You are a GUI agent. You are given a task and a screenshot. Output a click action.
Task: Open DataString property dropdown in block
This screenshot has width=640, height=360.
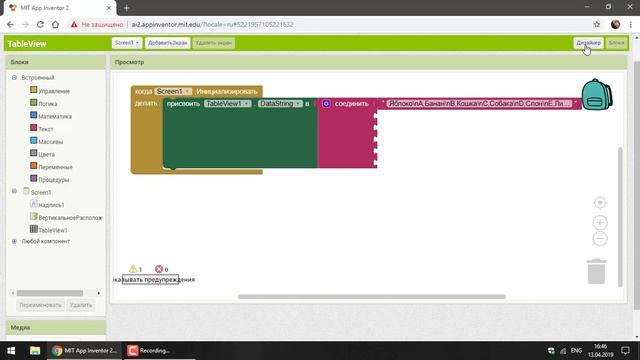280,104
